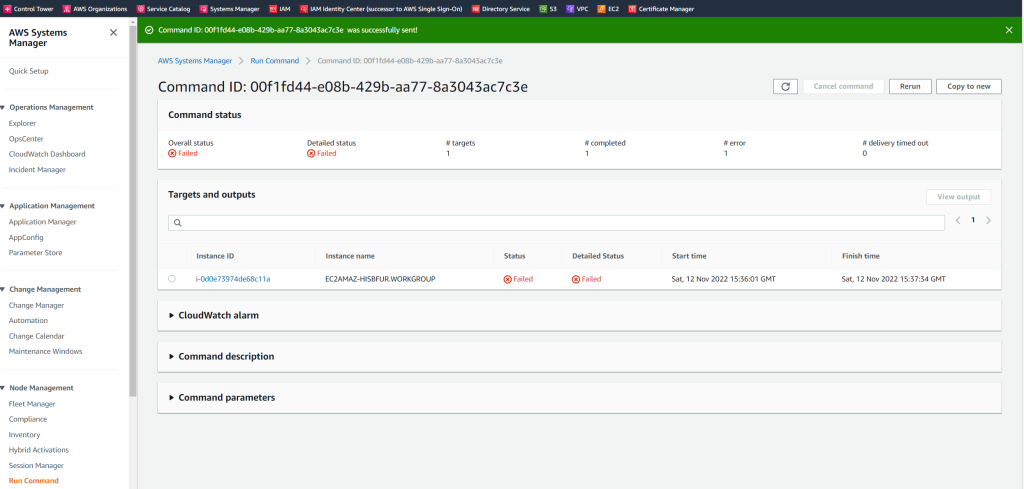This screenshot has height=489, width=1024.
Task: Dismiss the green success banner
Action: click(x=1009, y=30)
